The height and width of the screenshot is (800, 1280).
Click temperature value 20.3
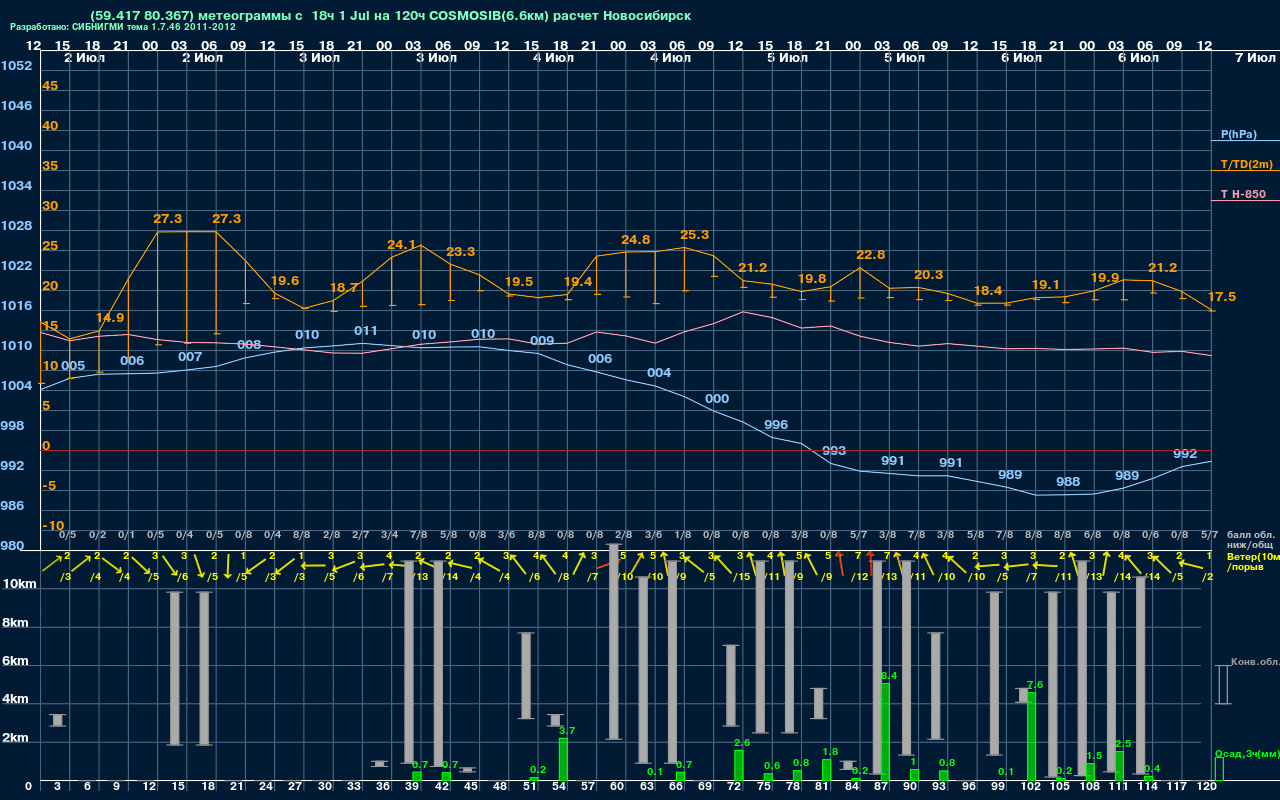pyautogui.click(x=929, y=275)
